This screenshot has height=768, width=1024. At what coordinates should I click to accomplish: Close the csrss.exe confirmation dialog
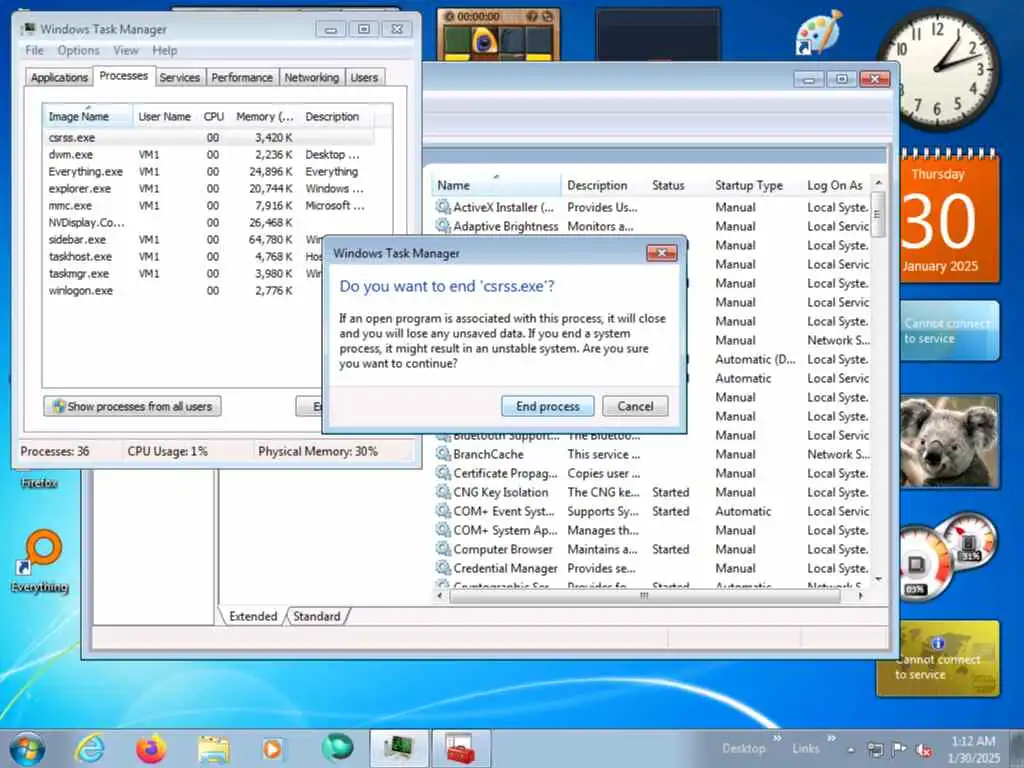(661, 253)
